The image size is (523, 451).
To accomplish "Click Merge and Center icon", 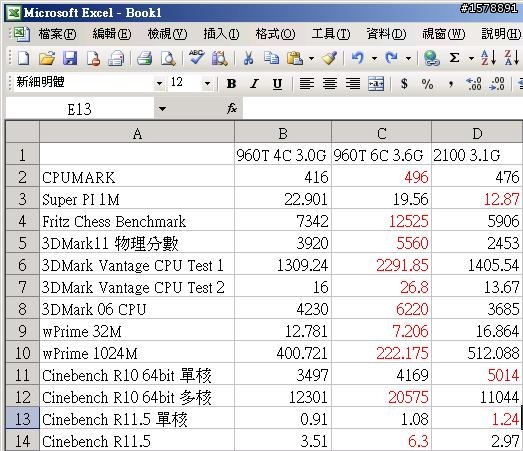I will tap(376, 83).
